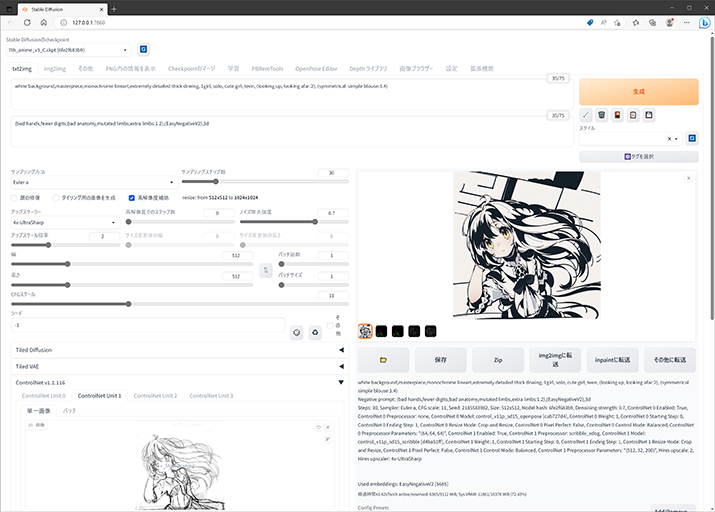The width and height of the screenshot is (715, 512).
Task: Click the arrow/pencil icon under the generate button
Action: [x=586, y=115]
